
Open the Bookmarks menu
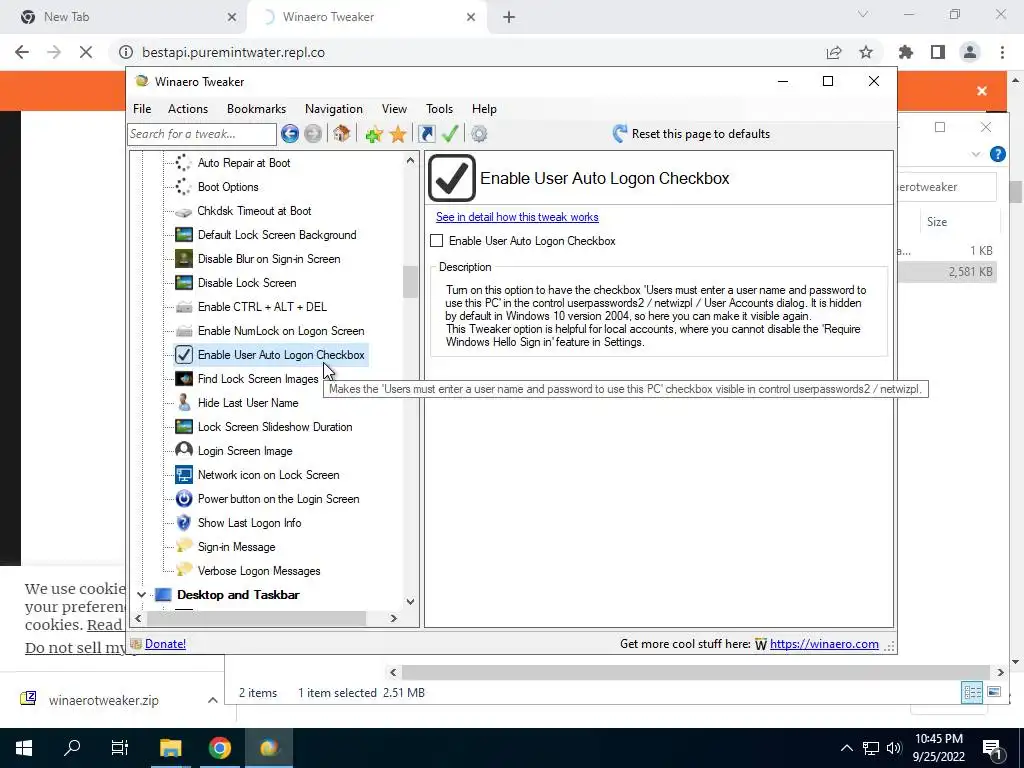(x=256, y=109)
